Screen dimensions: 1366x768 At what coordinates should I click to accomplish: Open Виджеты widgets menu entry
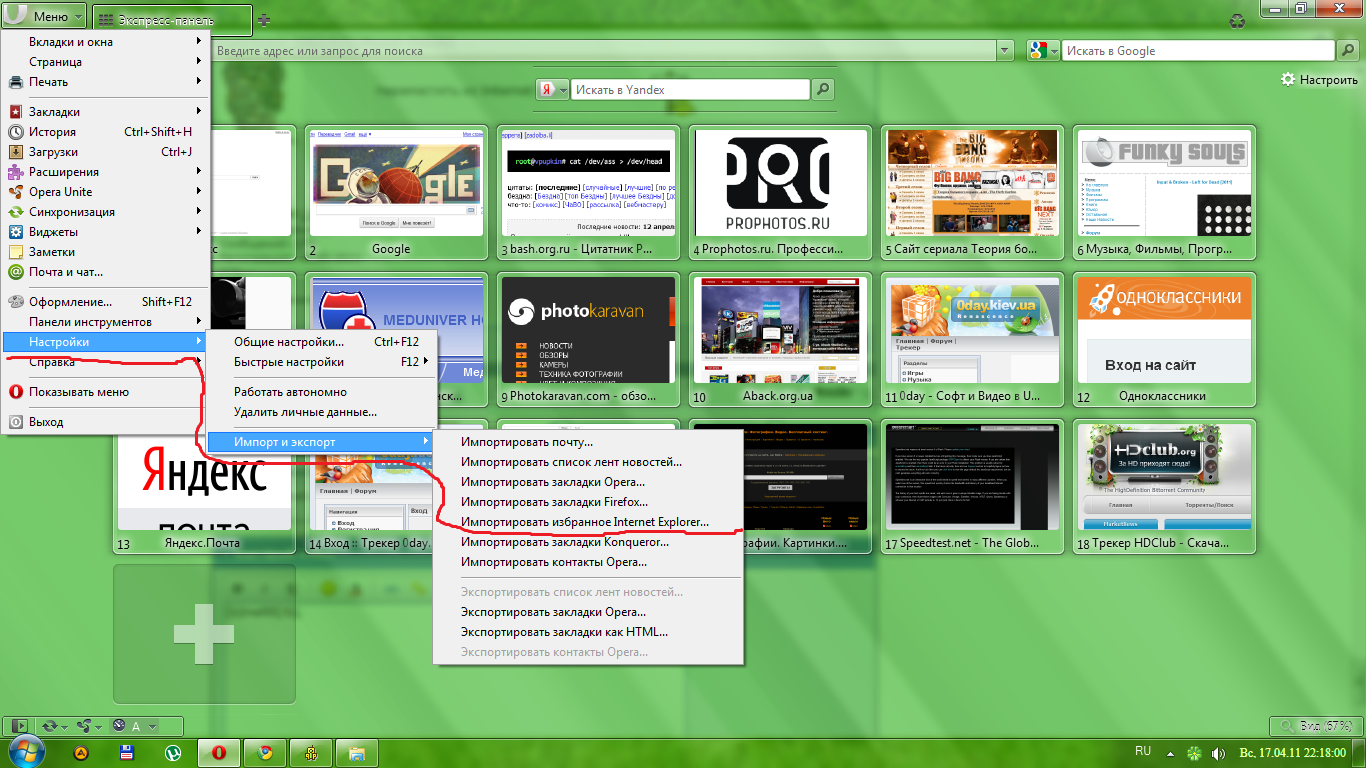105,232
